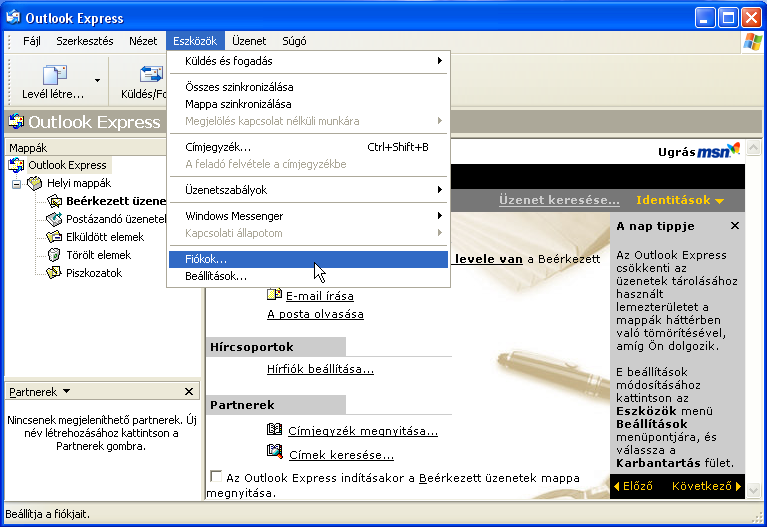767x527 pixels.
Task: Select the Outlook Express root folder icon
Action: click(16, 165)
